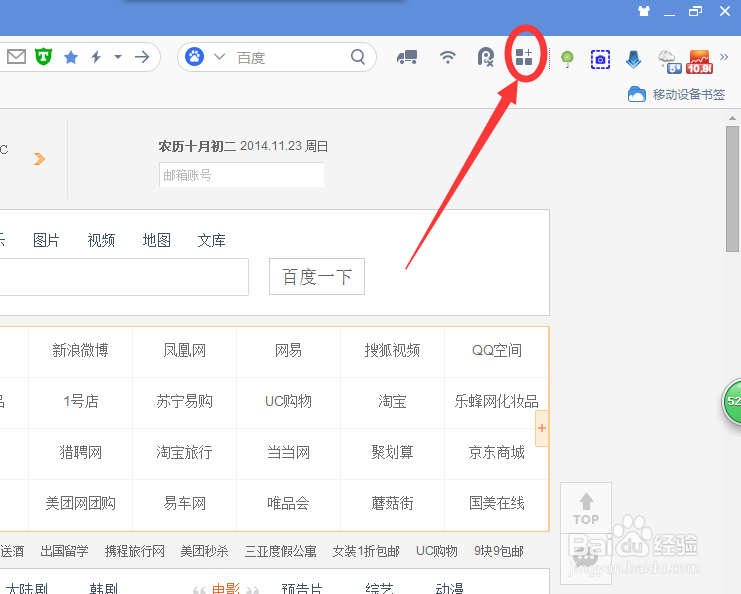741x594 pixels.
Task: Open the 出国留学 link
Action: coord(64,551)
